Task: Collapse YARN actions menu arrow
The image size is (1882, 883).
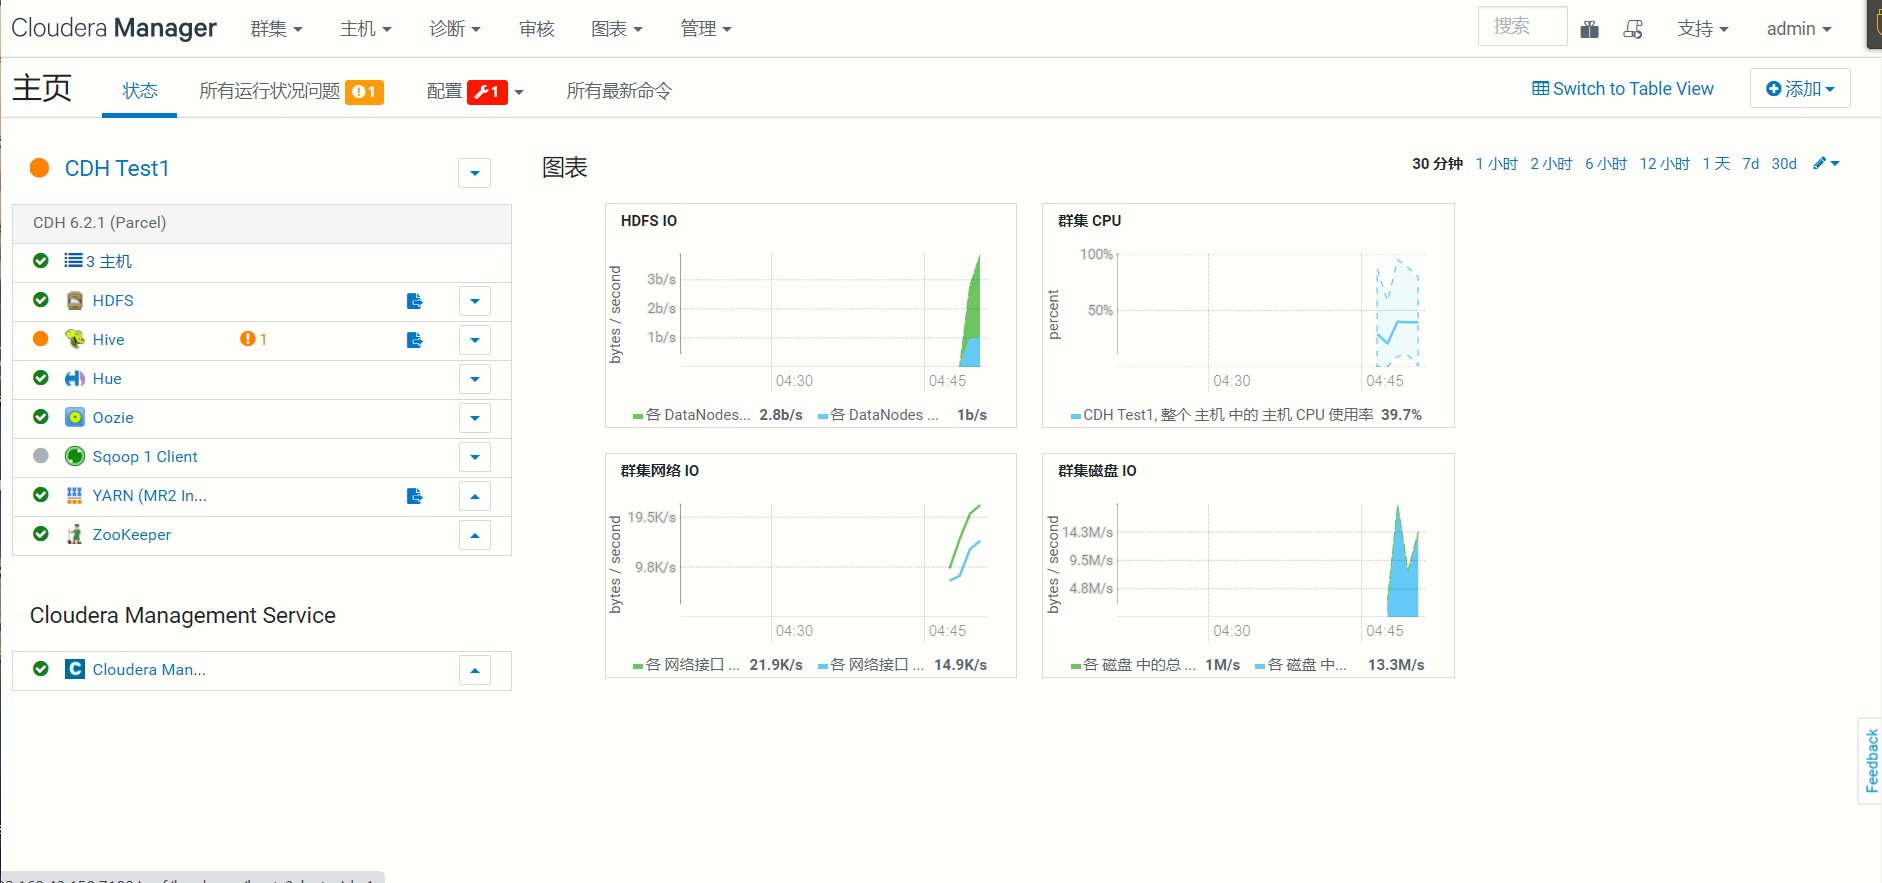Action: click(x=475, y=496)
